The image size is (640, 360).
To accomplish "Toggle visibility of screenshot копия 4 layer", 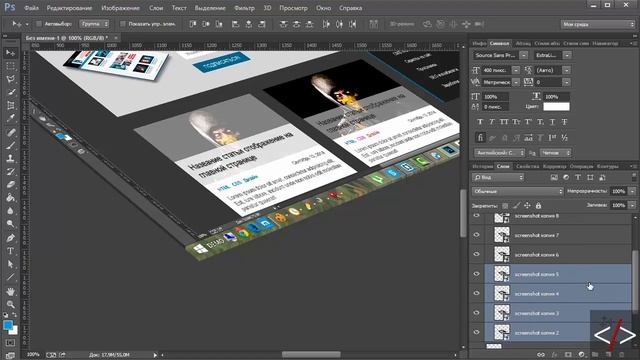I will click(476, 293).
